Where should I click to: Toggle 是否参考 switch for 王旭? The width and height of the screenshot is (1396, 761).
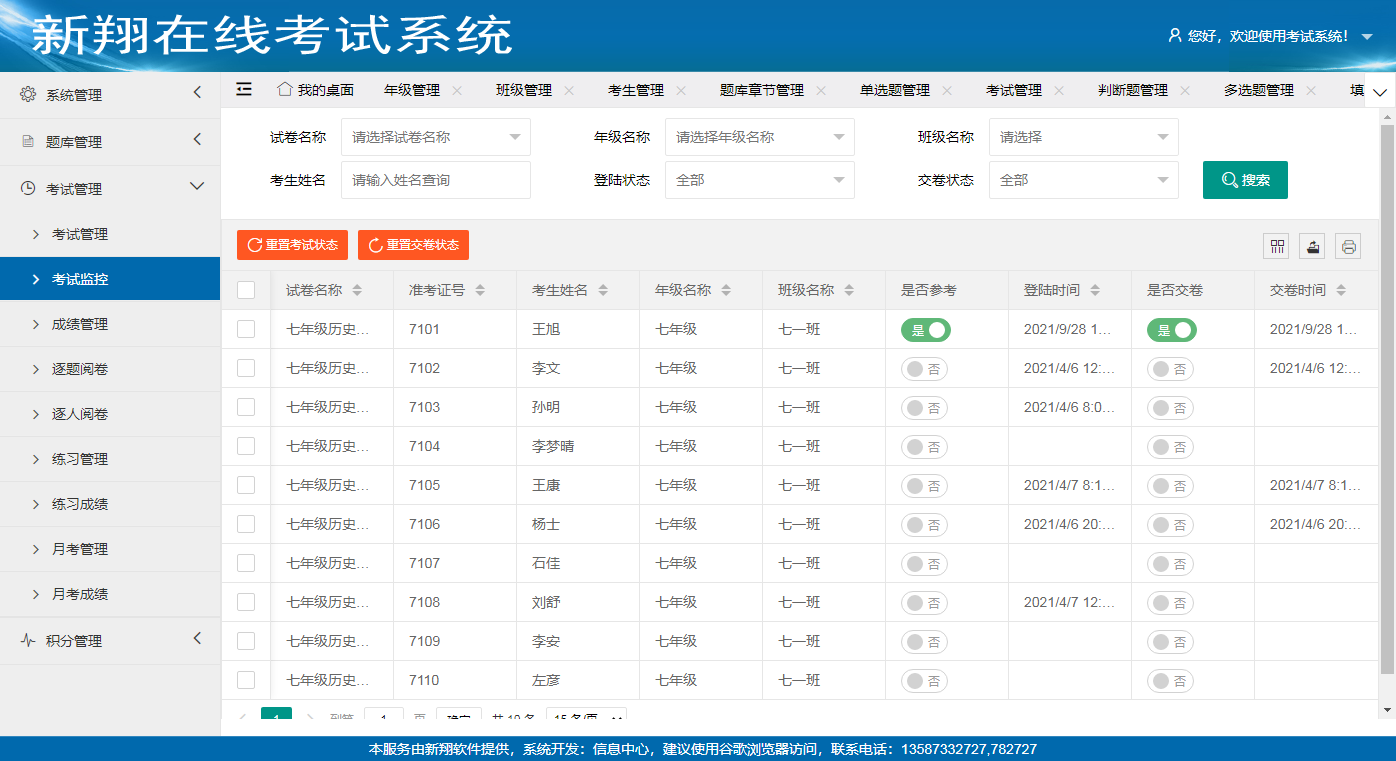coord(925,330)
